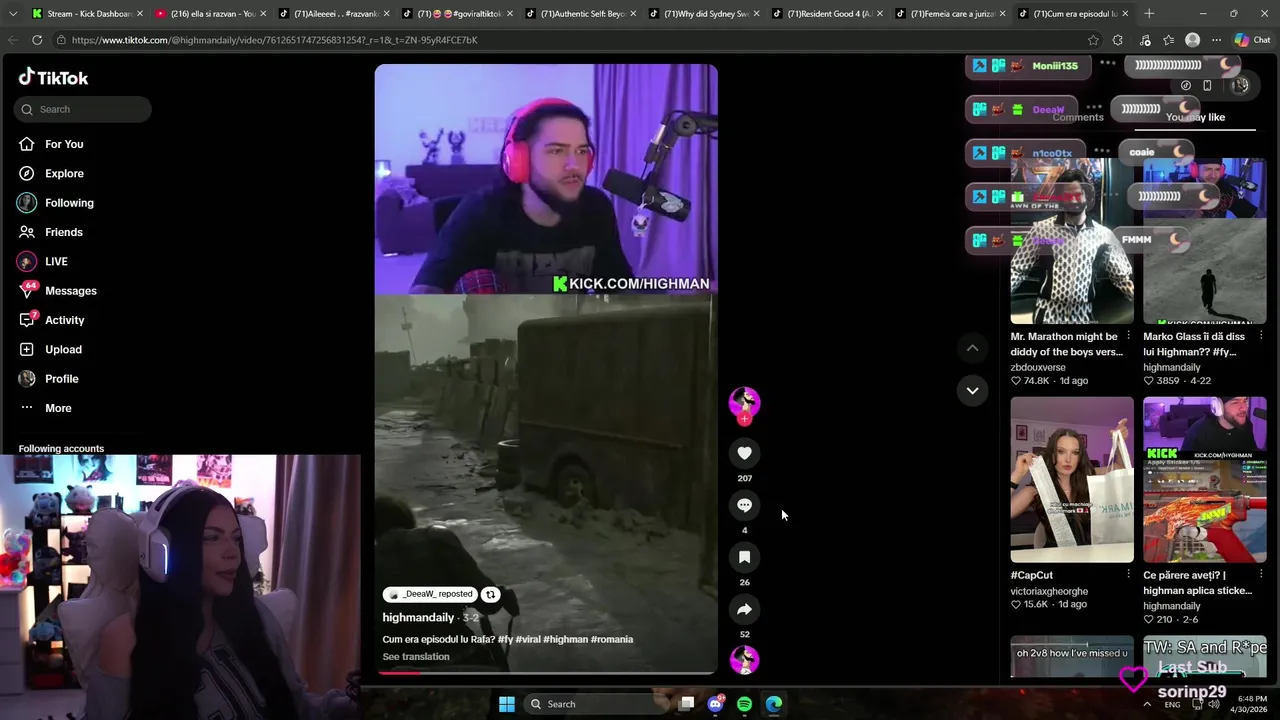This screenshot has height=720, width=1280.
Task: Add page to favorites star icon
Action: [1093, 40]
